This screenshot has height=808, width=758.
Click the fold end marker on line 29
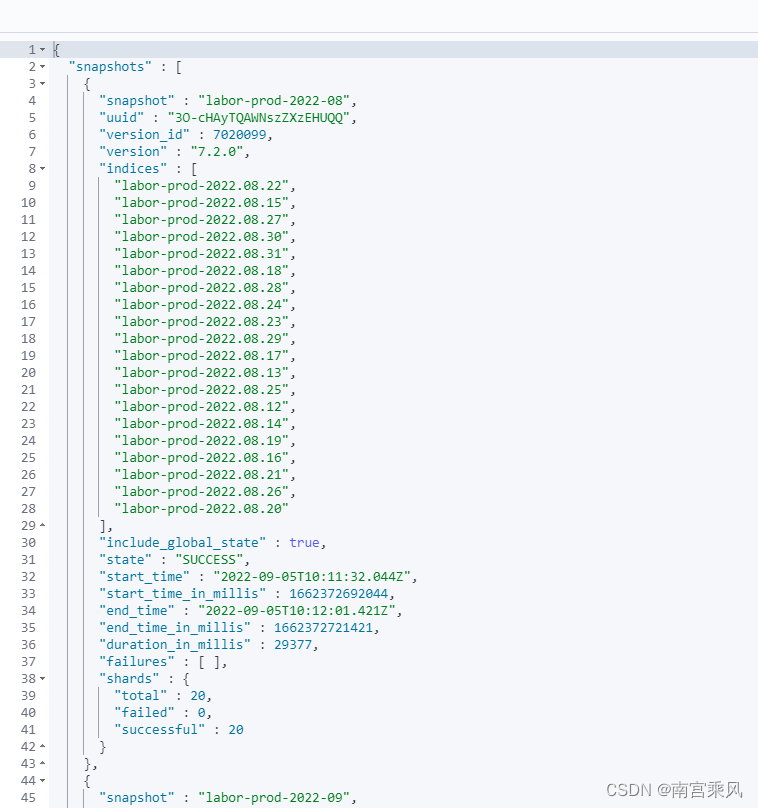click(x=42, y=526)
